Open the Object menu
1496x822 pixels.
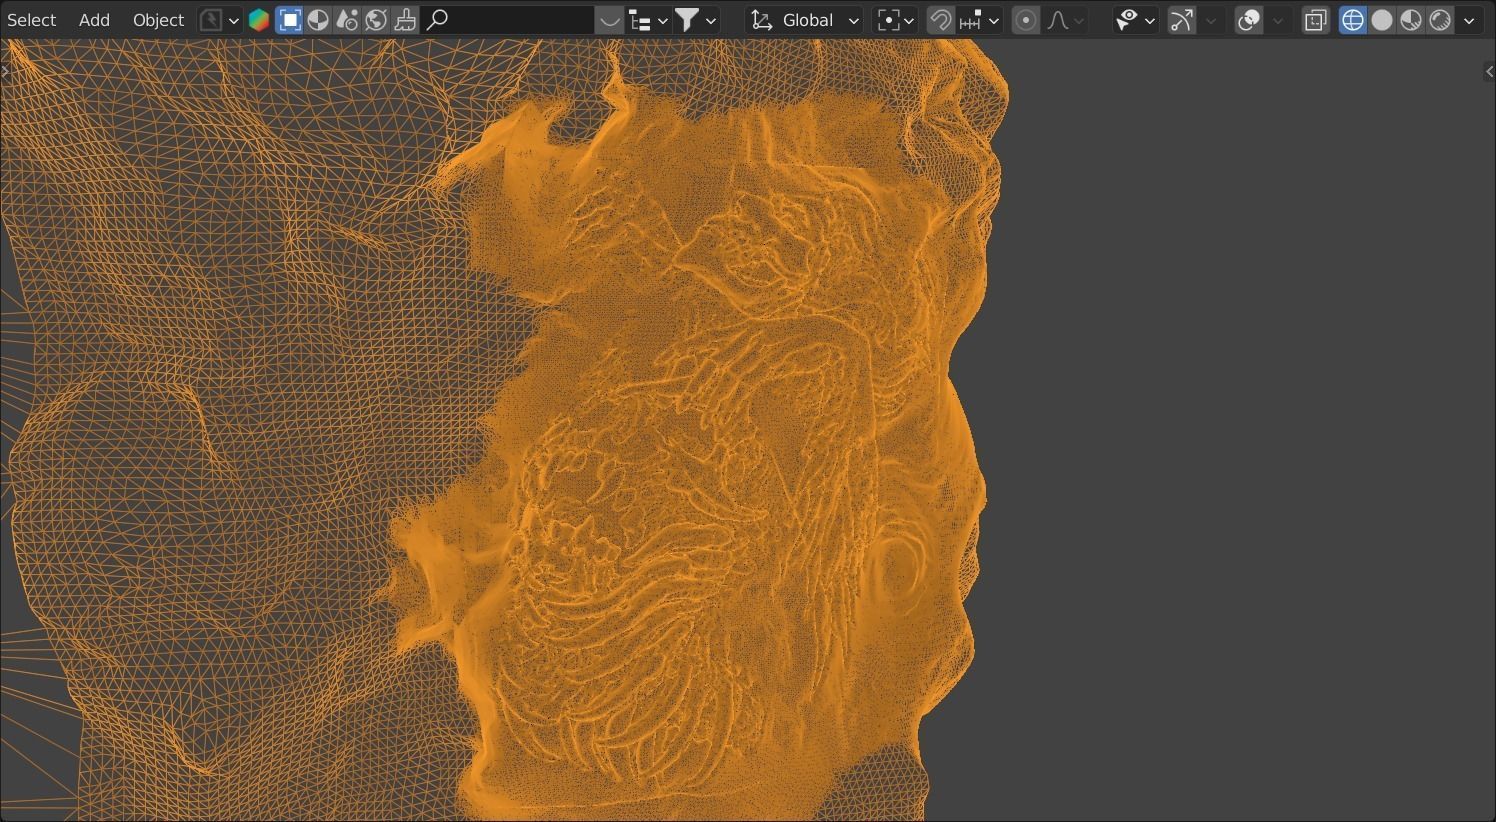(158, 20)
